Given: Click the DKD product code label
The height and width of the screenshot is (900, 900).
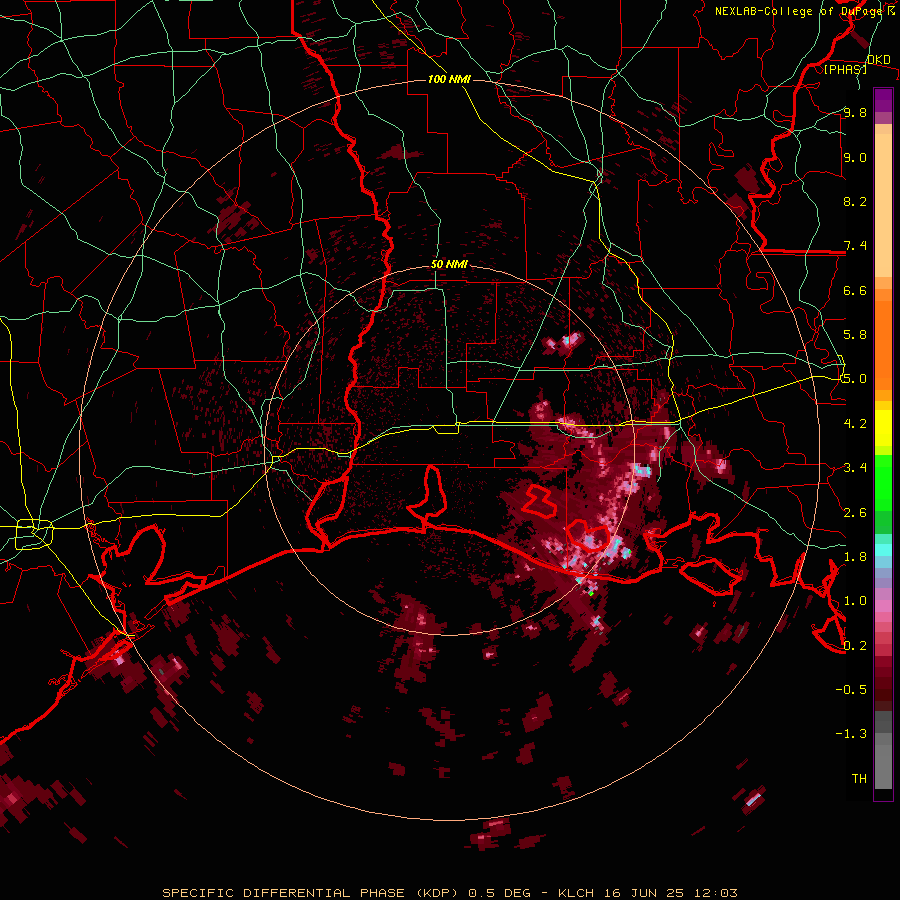Looking at the screenshot, I should (x=879, y=60).
